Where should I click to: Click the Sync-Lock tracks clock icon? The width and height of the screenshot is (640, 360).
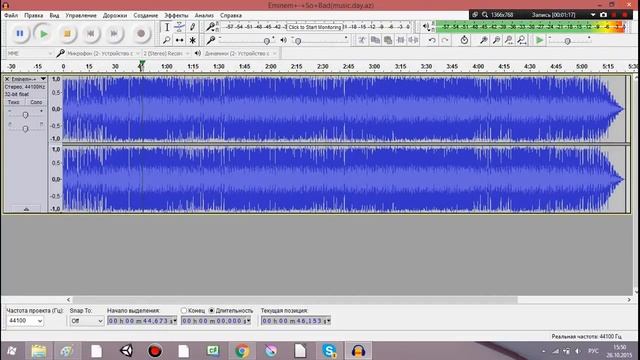coord(464,40)
